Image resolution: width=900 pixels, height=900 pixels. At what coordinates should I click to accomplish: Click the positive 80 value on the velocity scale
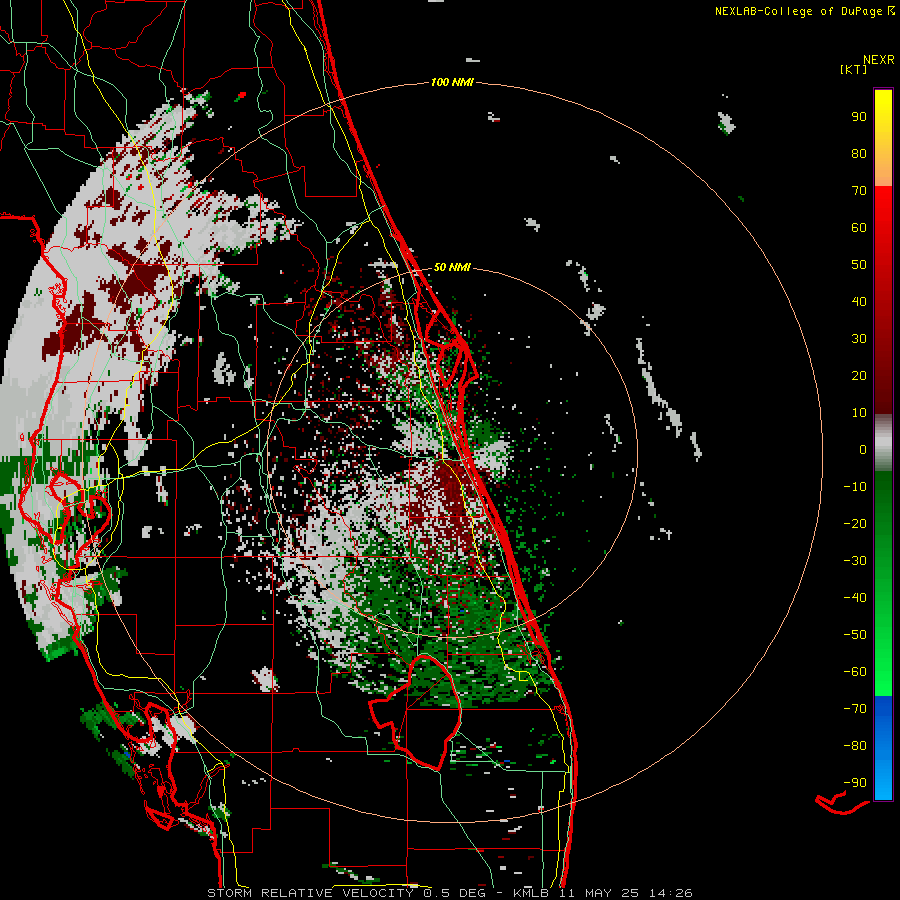(x=859, y=154)
